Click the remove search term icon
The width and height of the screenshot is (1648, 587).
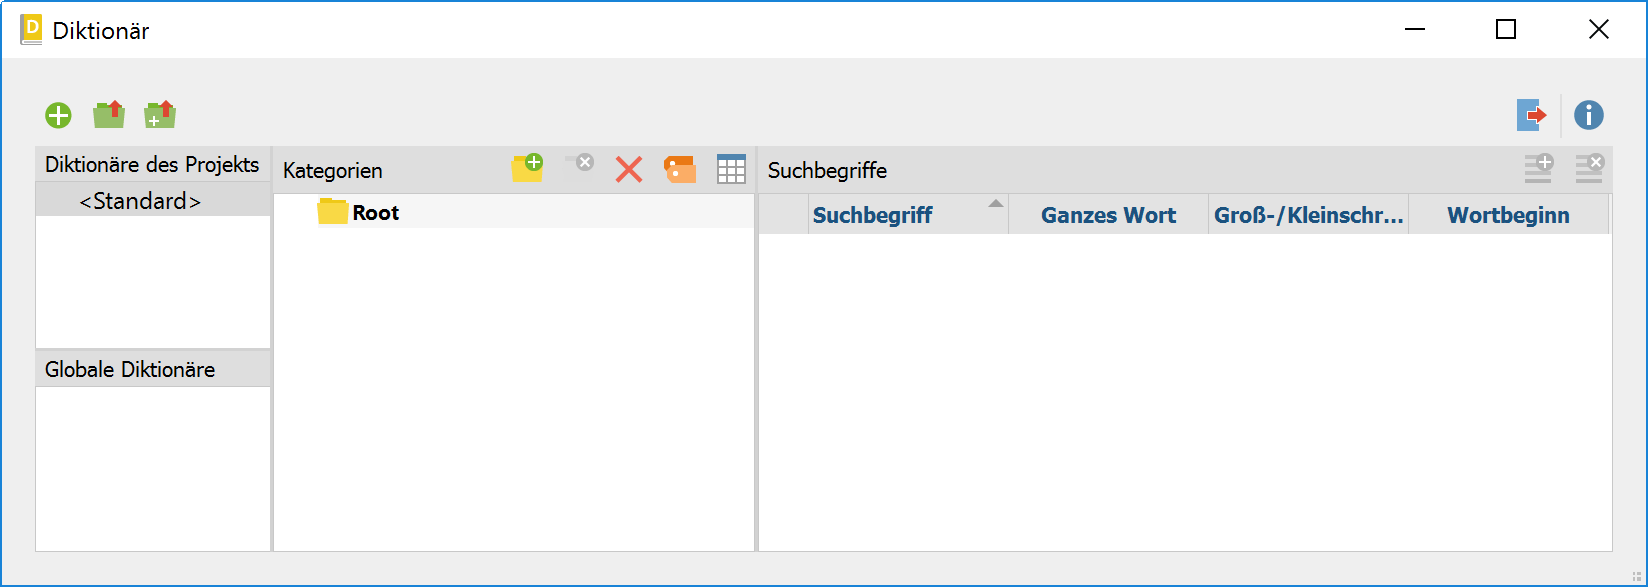(x=1589, y=168)
